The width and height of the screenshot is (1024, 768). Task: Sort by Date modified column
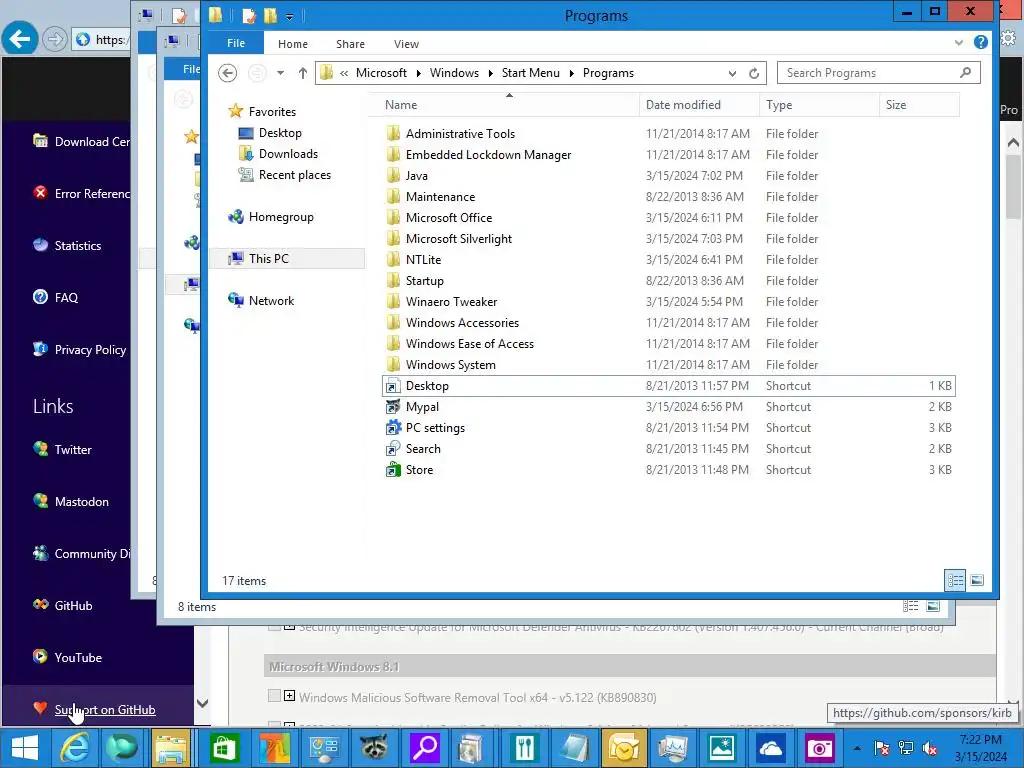click(x=699, y=104)
